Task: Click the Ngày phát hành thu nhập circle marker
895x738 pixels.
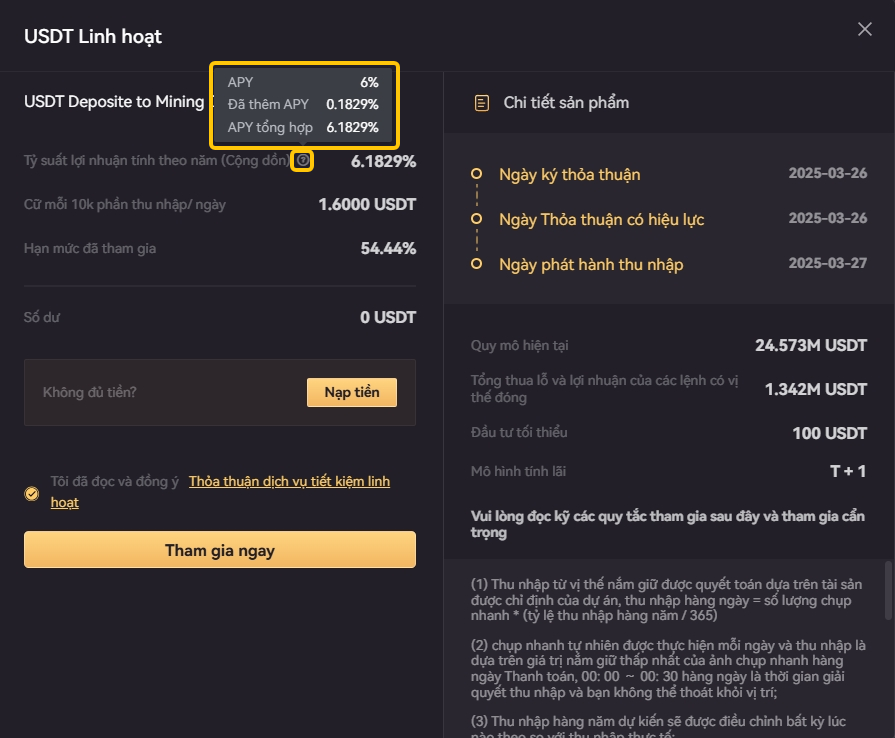Action: [476, 264]
